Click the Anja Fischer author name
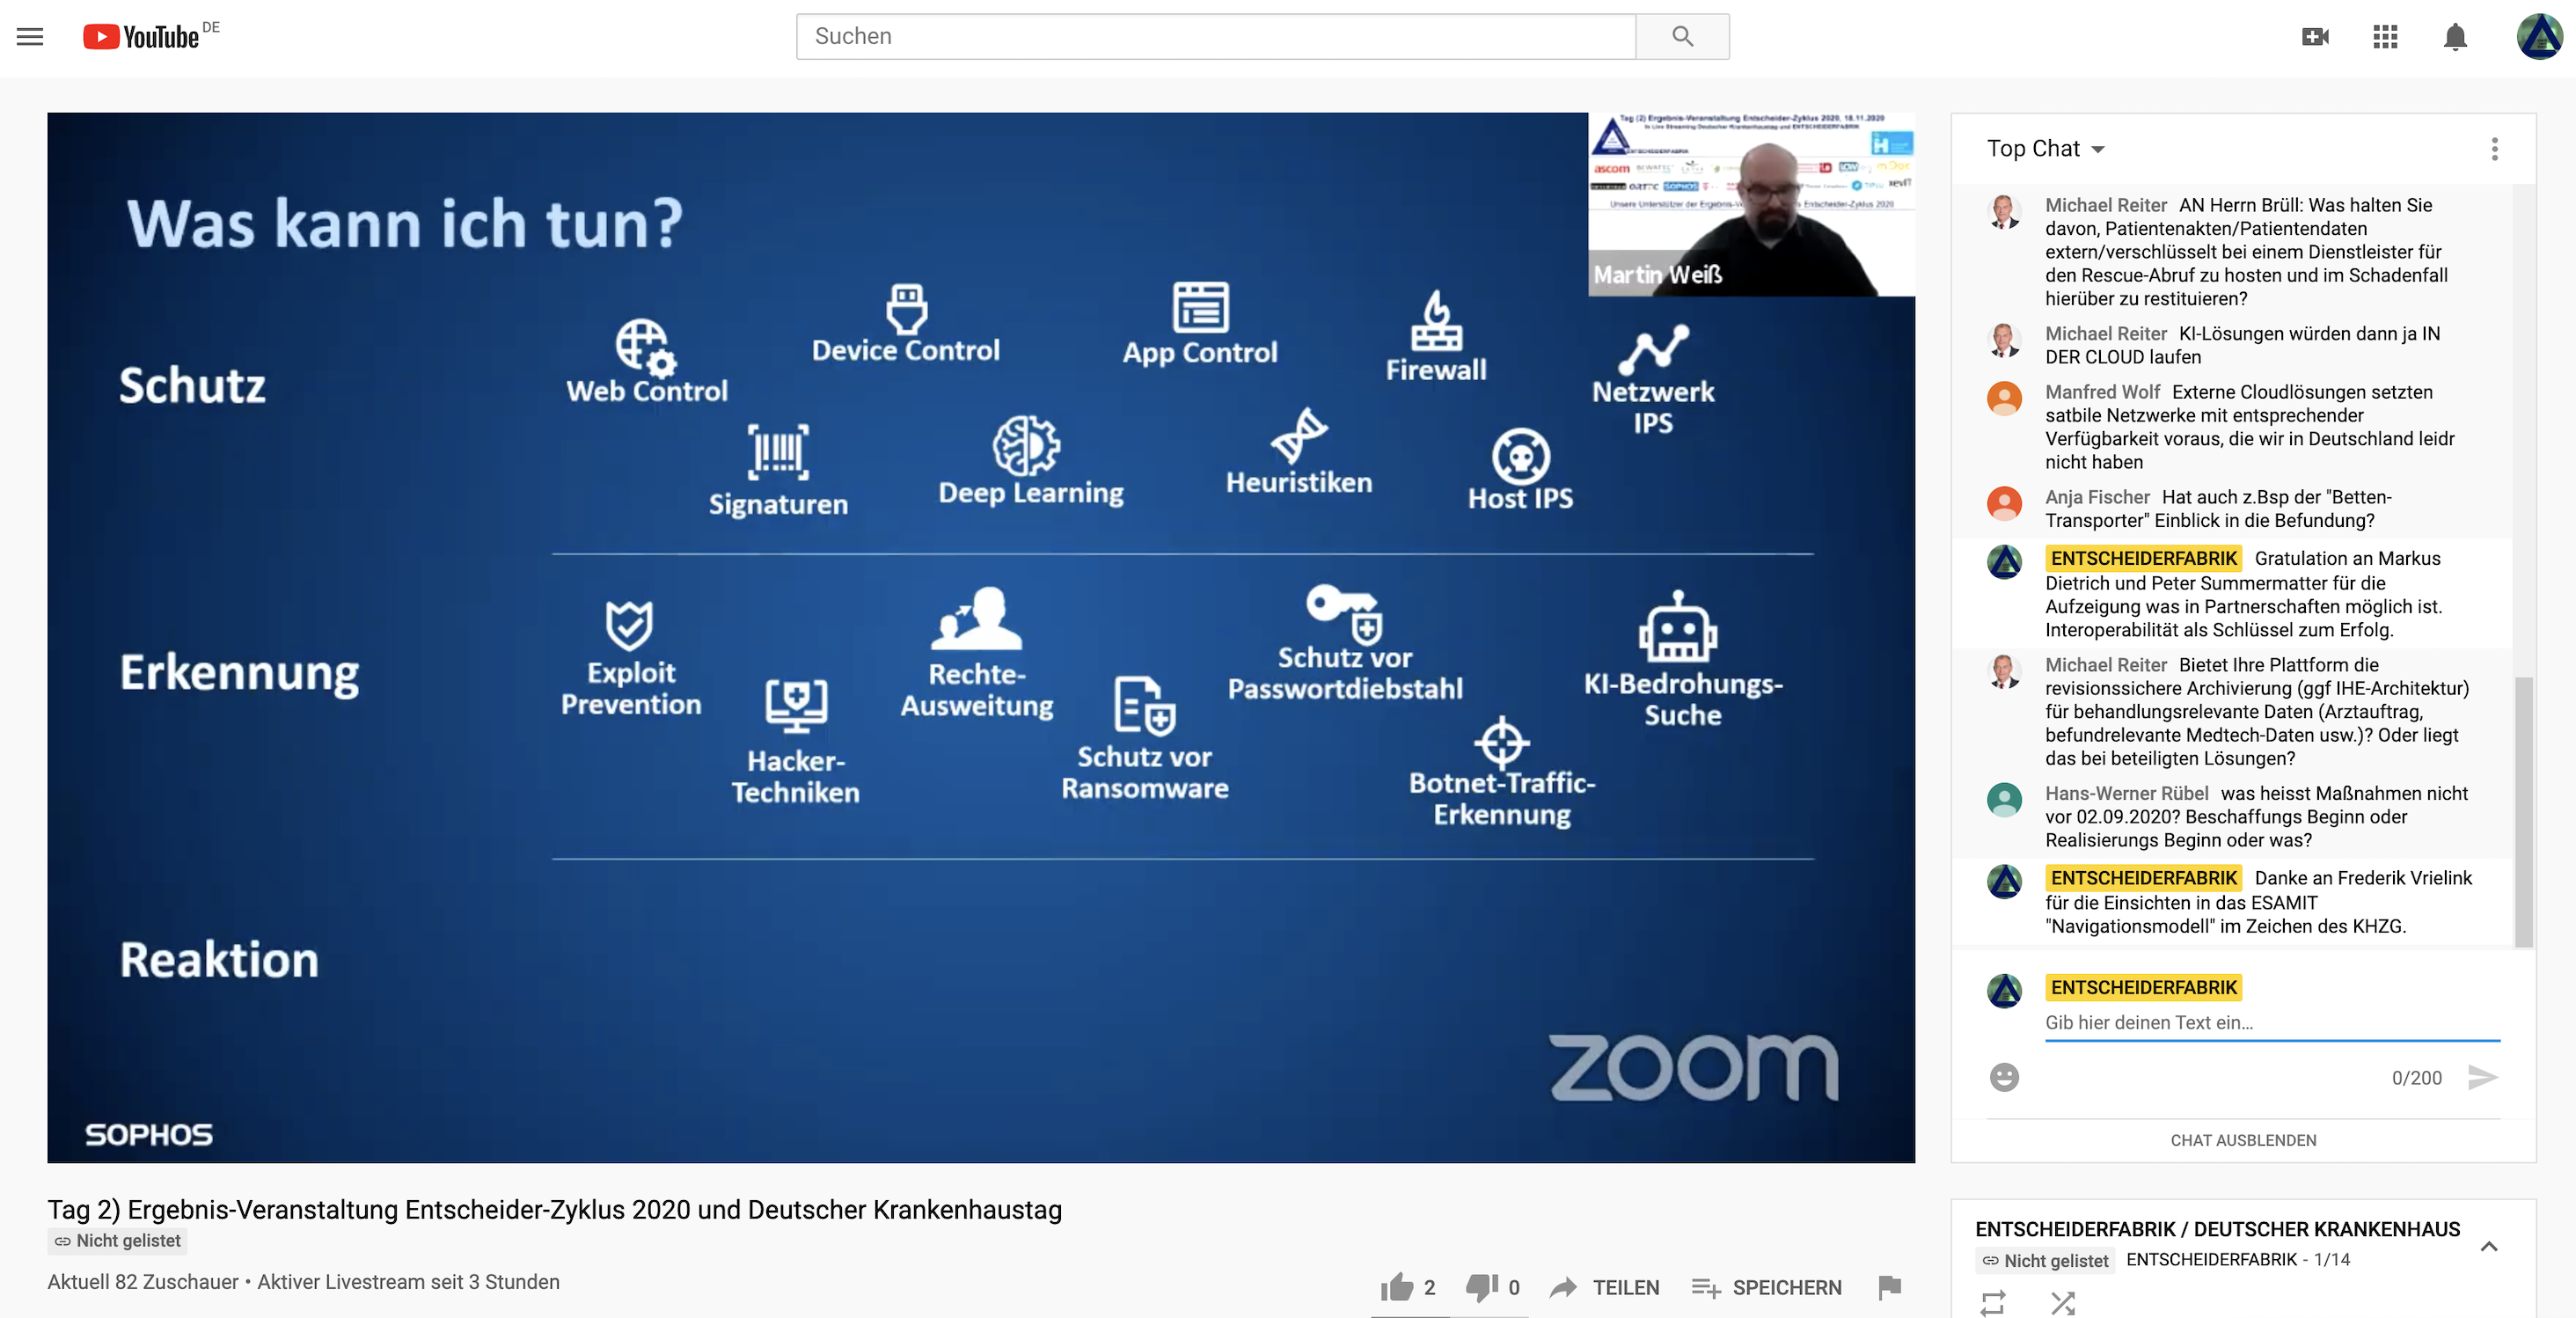 [2097, 497]
